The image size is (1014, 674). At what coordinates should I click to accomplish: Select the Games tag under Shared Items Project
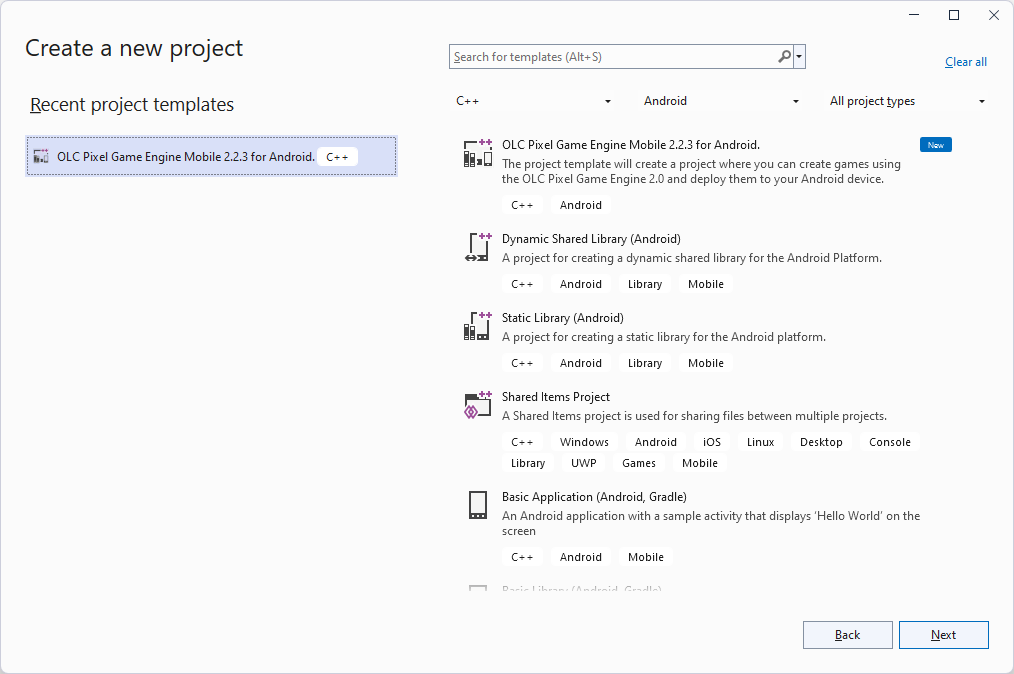coord(639,462)
